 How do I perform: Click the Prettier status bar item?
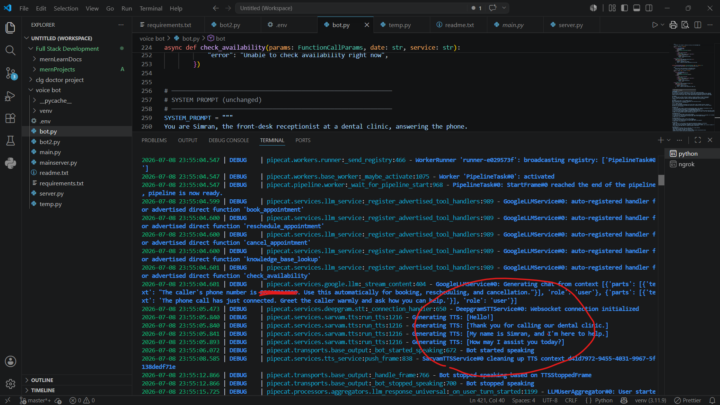point(688,400)
